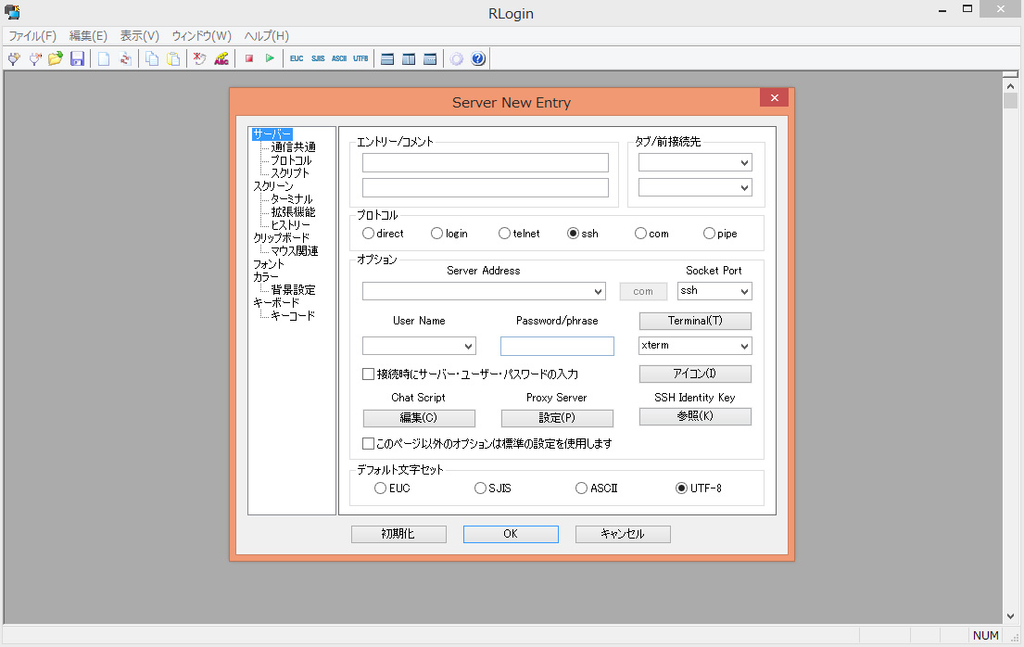
Task: Click the vertical split window icon
Action: (408, 59)
